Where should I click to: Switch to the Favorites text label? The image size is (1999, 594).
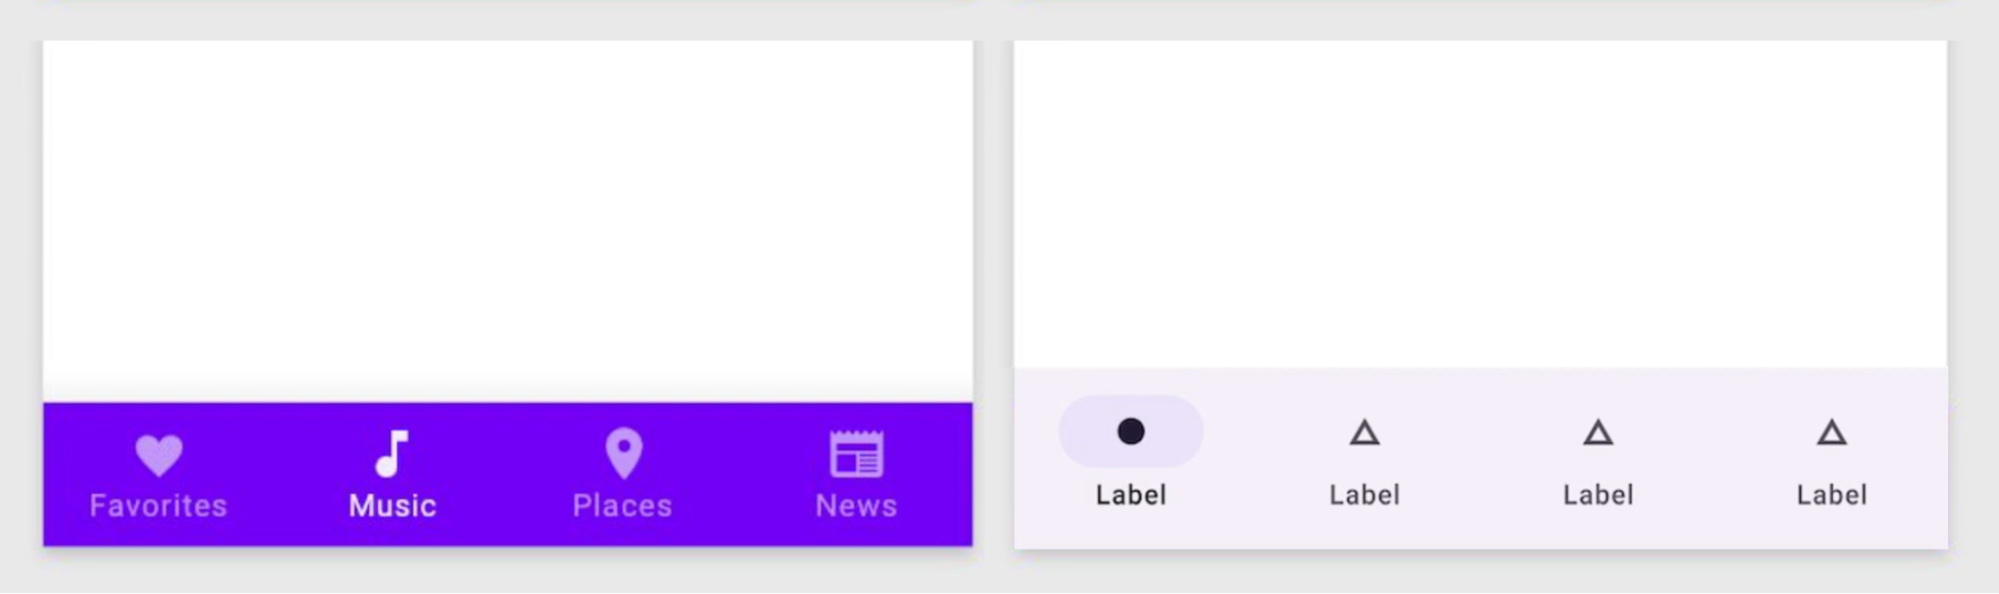[x=159, y=506]
